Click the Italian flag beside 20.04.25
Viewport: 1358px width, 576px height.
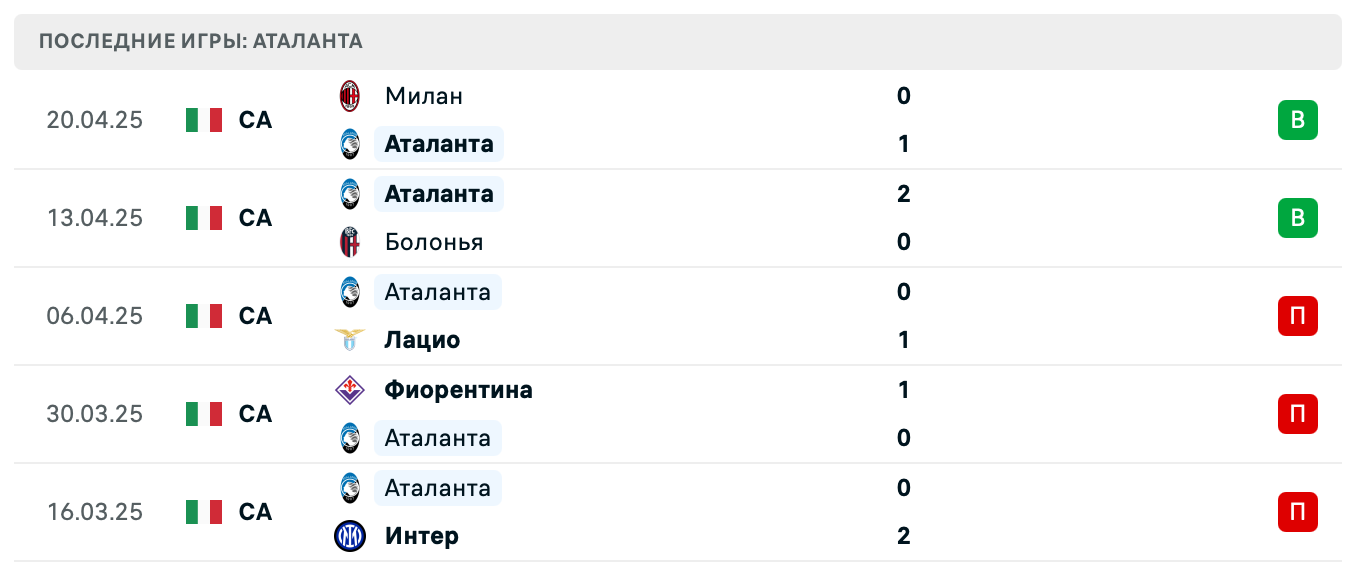coord(203,119)
